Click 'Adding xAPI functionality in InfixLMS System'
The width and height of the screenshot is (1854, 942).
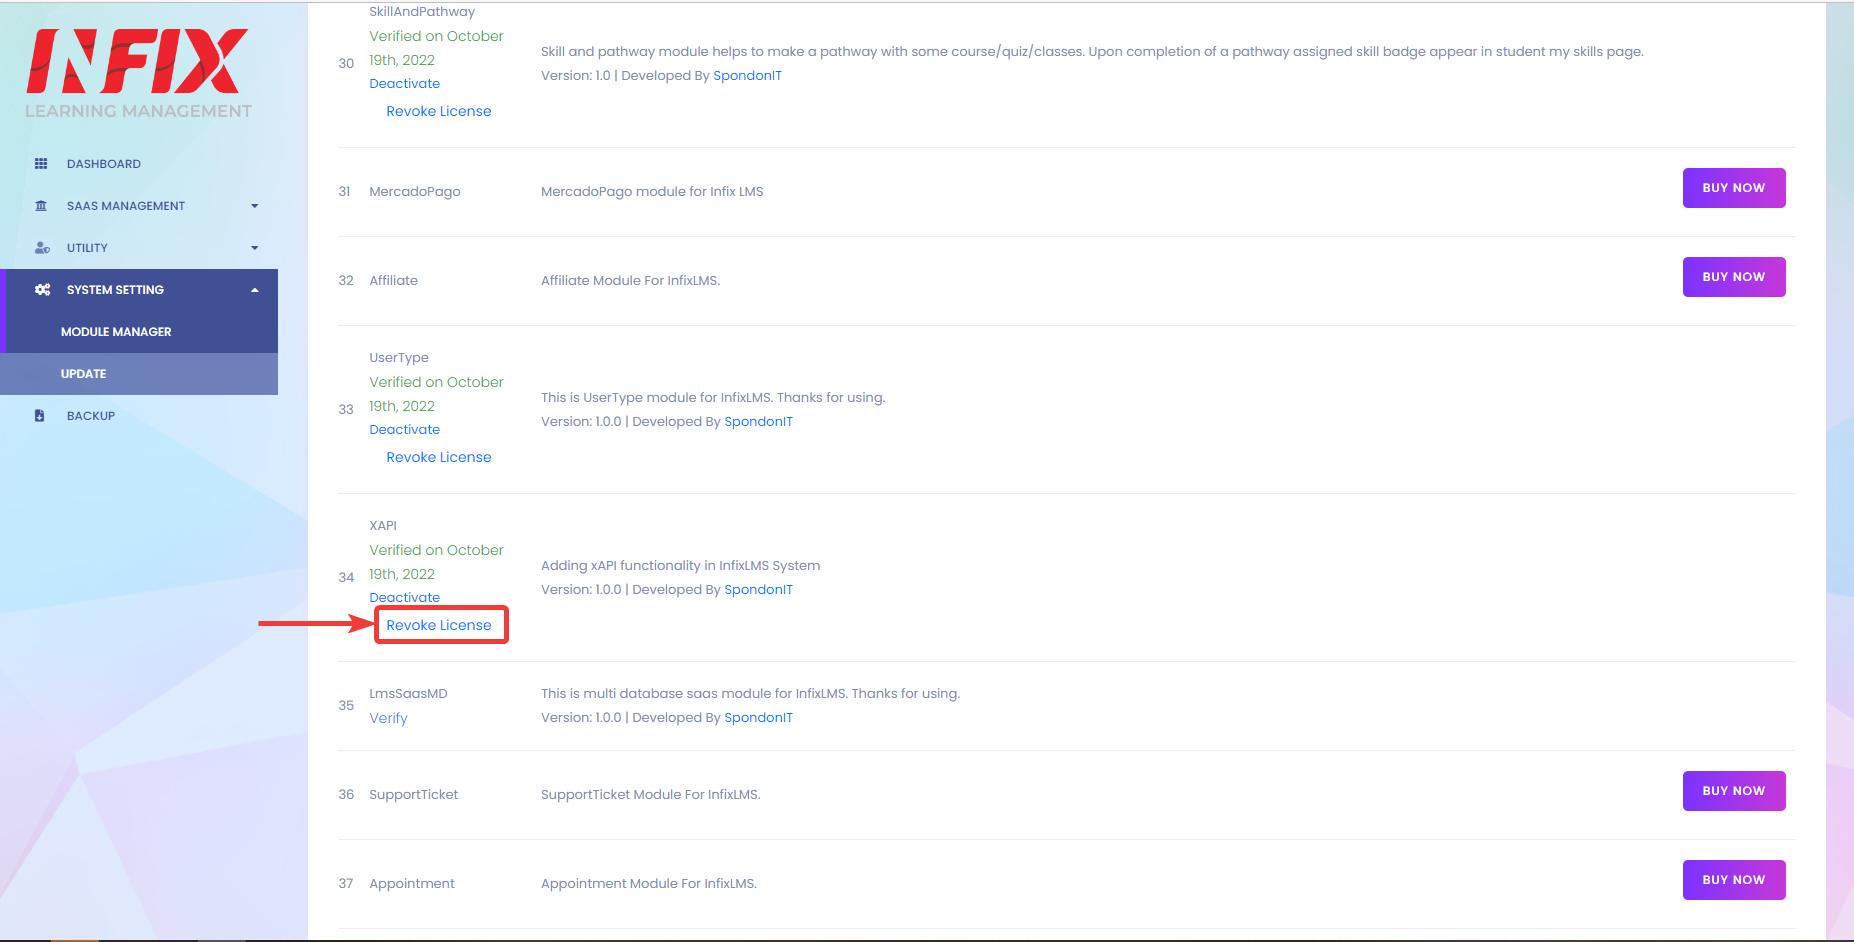[x=680, y=566]
